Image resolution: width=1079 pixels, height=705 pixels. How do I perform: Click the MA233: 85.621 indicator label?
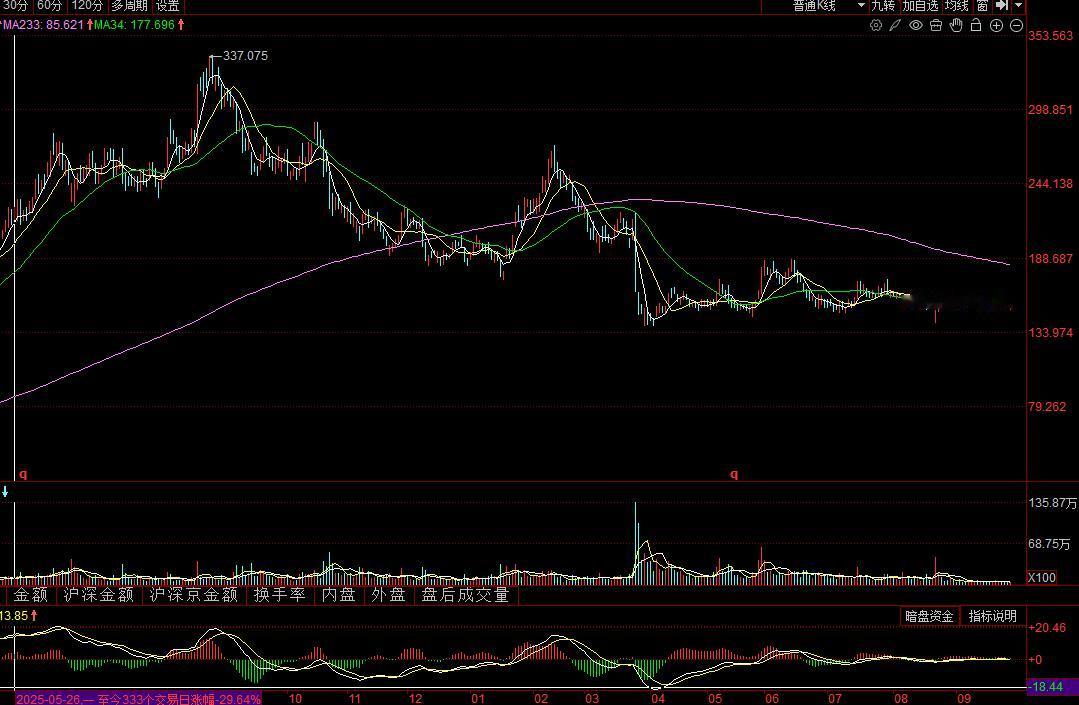[43, 25]
